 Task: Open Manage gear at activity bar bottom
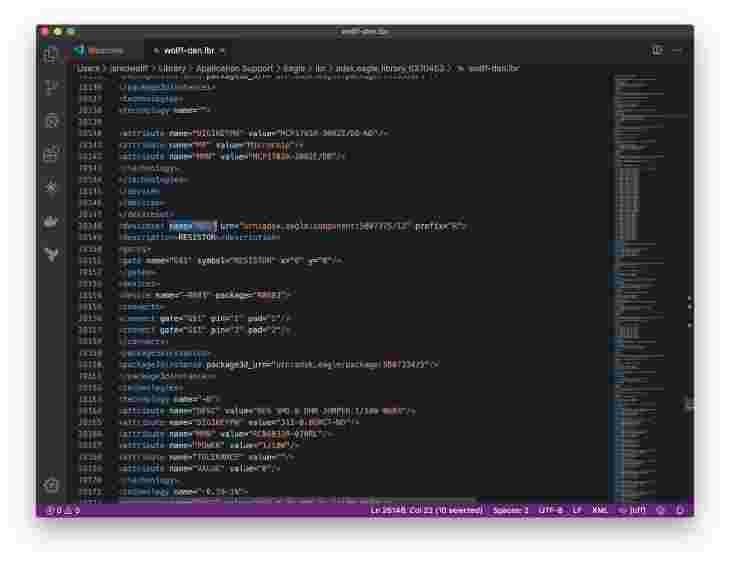(51, 485)
